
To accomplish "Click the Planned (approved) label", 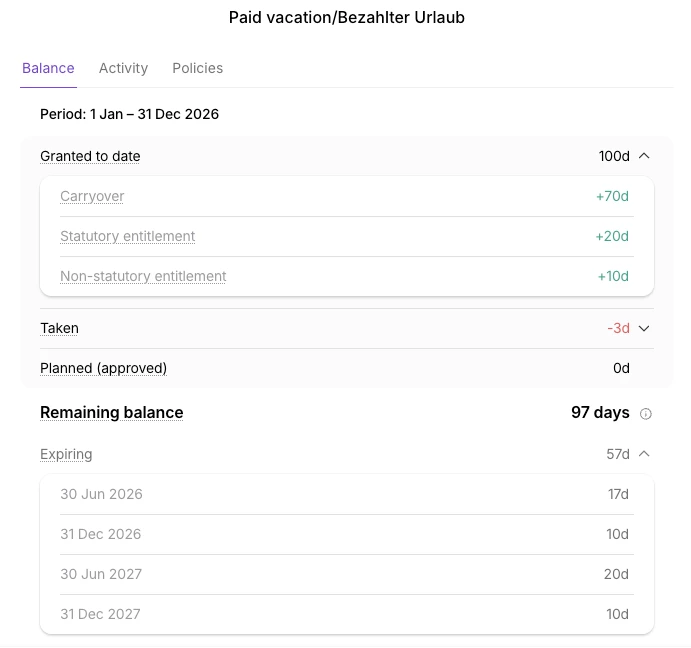I will pos(103,368).
